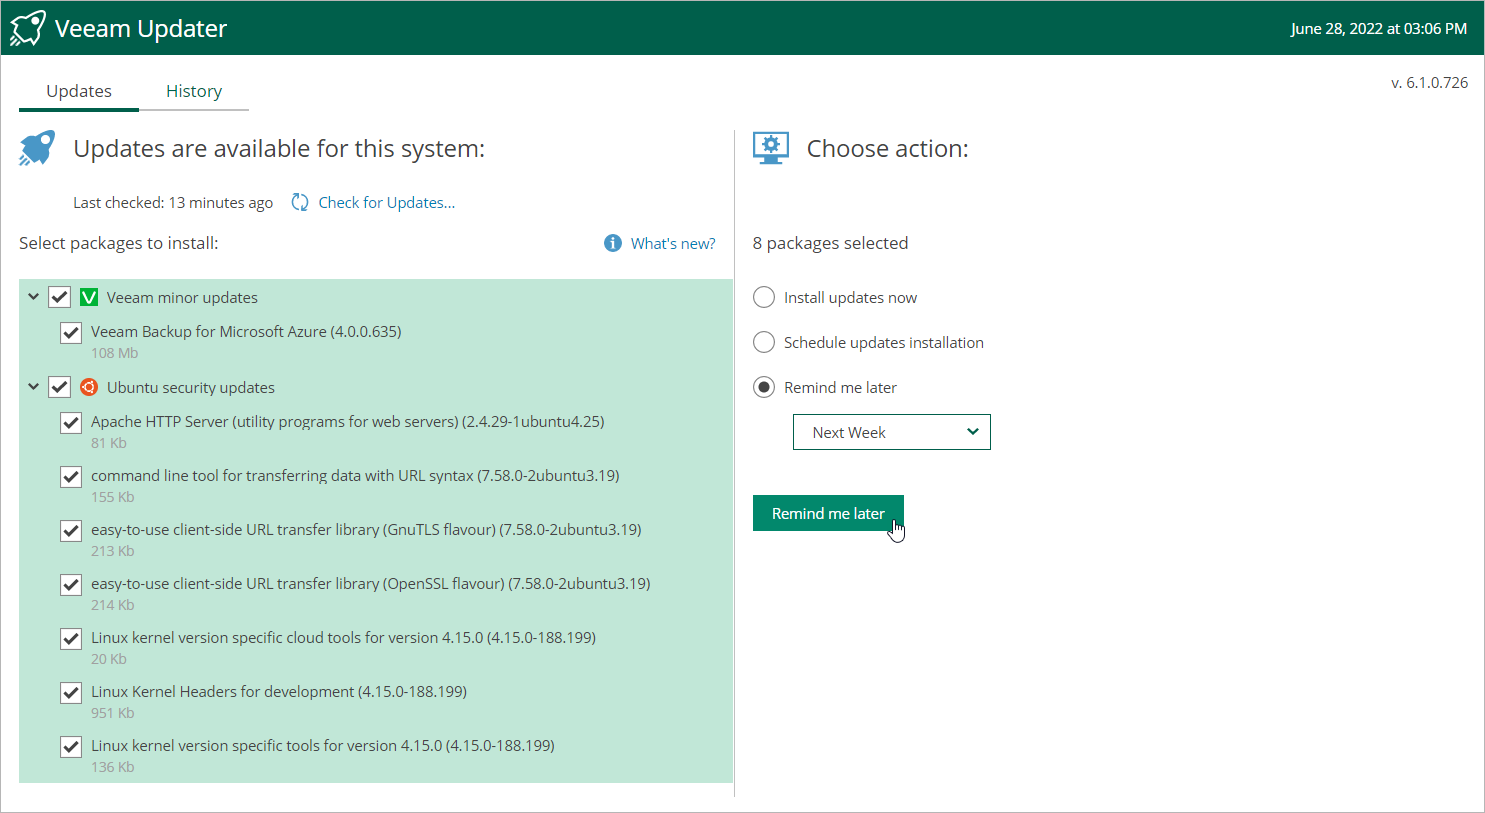Click the green Veeam V icon

89,297
